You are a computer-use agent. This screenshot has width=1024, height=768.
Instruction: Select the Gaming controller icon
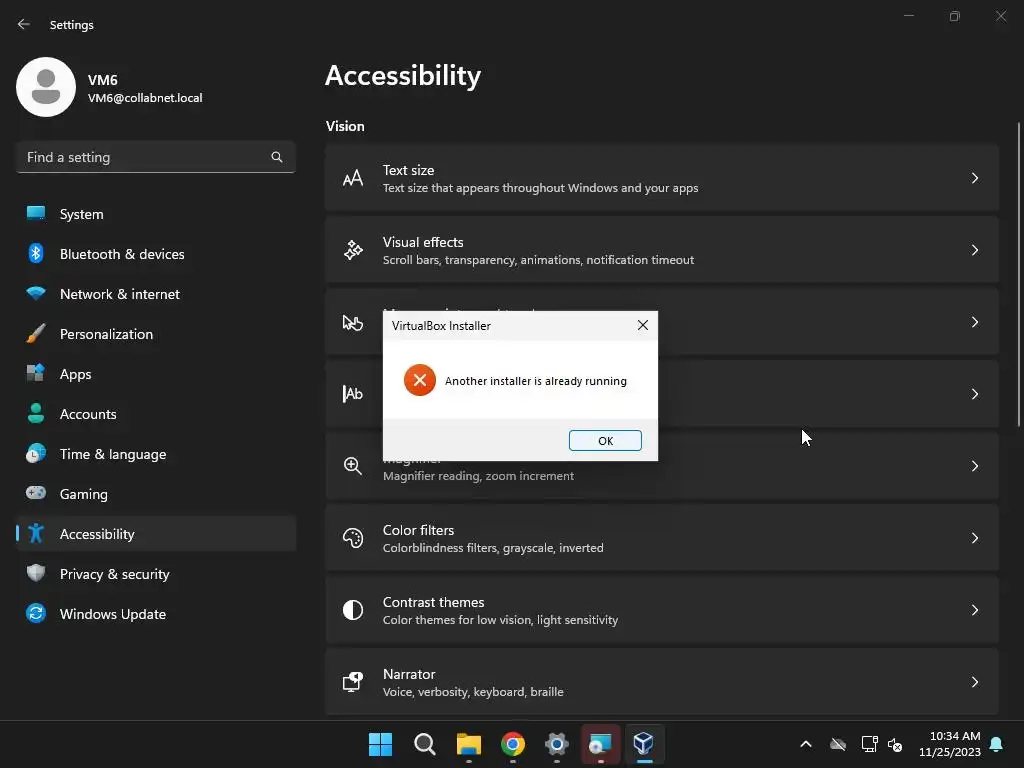point(36,493)
